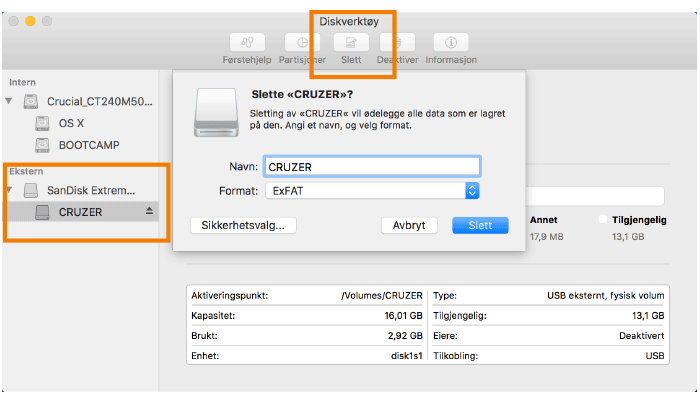Viewport: 700px width, 404px height.
Task: Open Sikkerhetsvalg security options
Action: (242, 225)
